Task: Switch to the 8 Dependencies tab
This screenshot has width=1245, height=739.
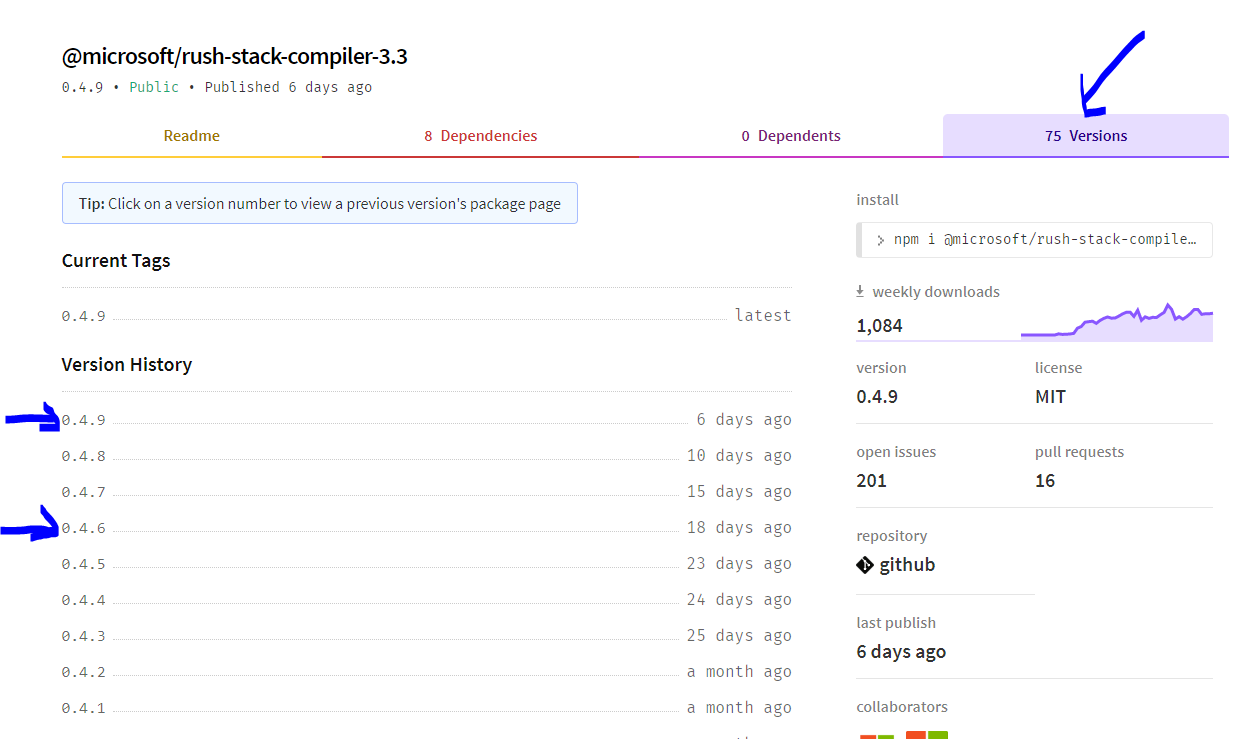Action: tap(481, 136)
